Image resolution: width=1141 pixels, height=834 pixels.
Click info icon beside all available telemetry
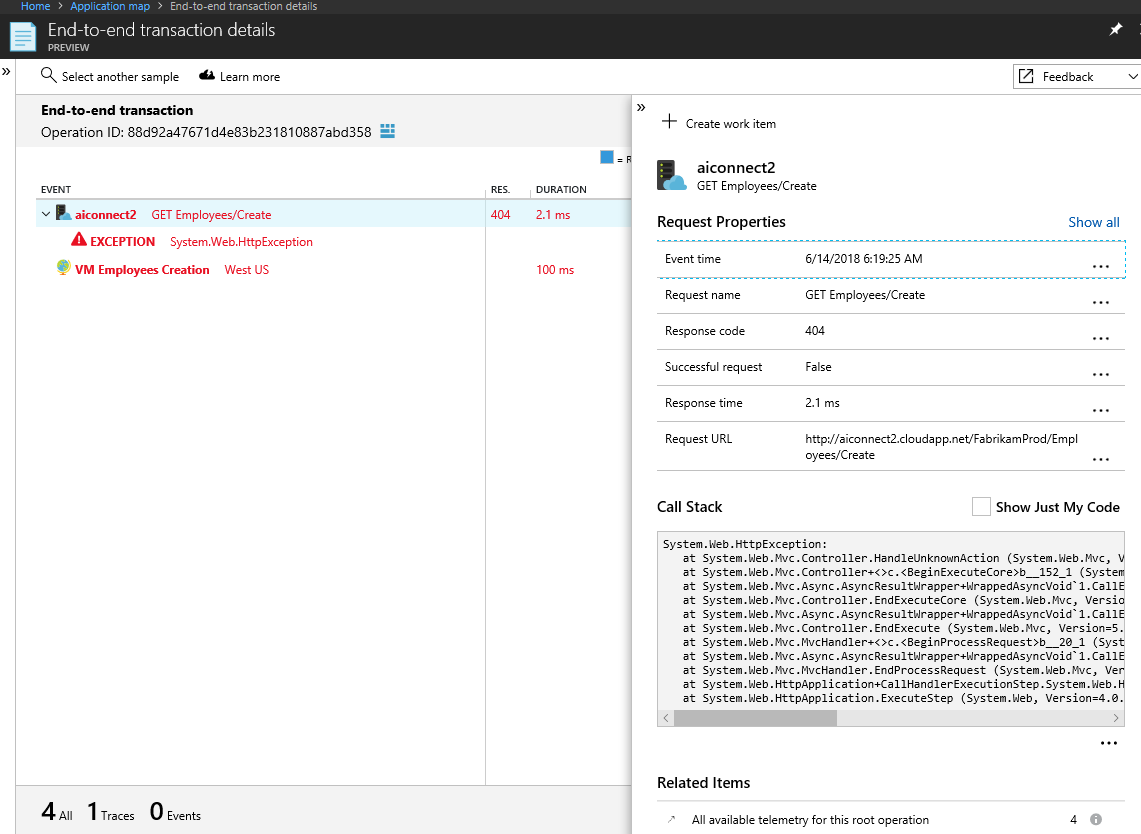click(1096, 819)
